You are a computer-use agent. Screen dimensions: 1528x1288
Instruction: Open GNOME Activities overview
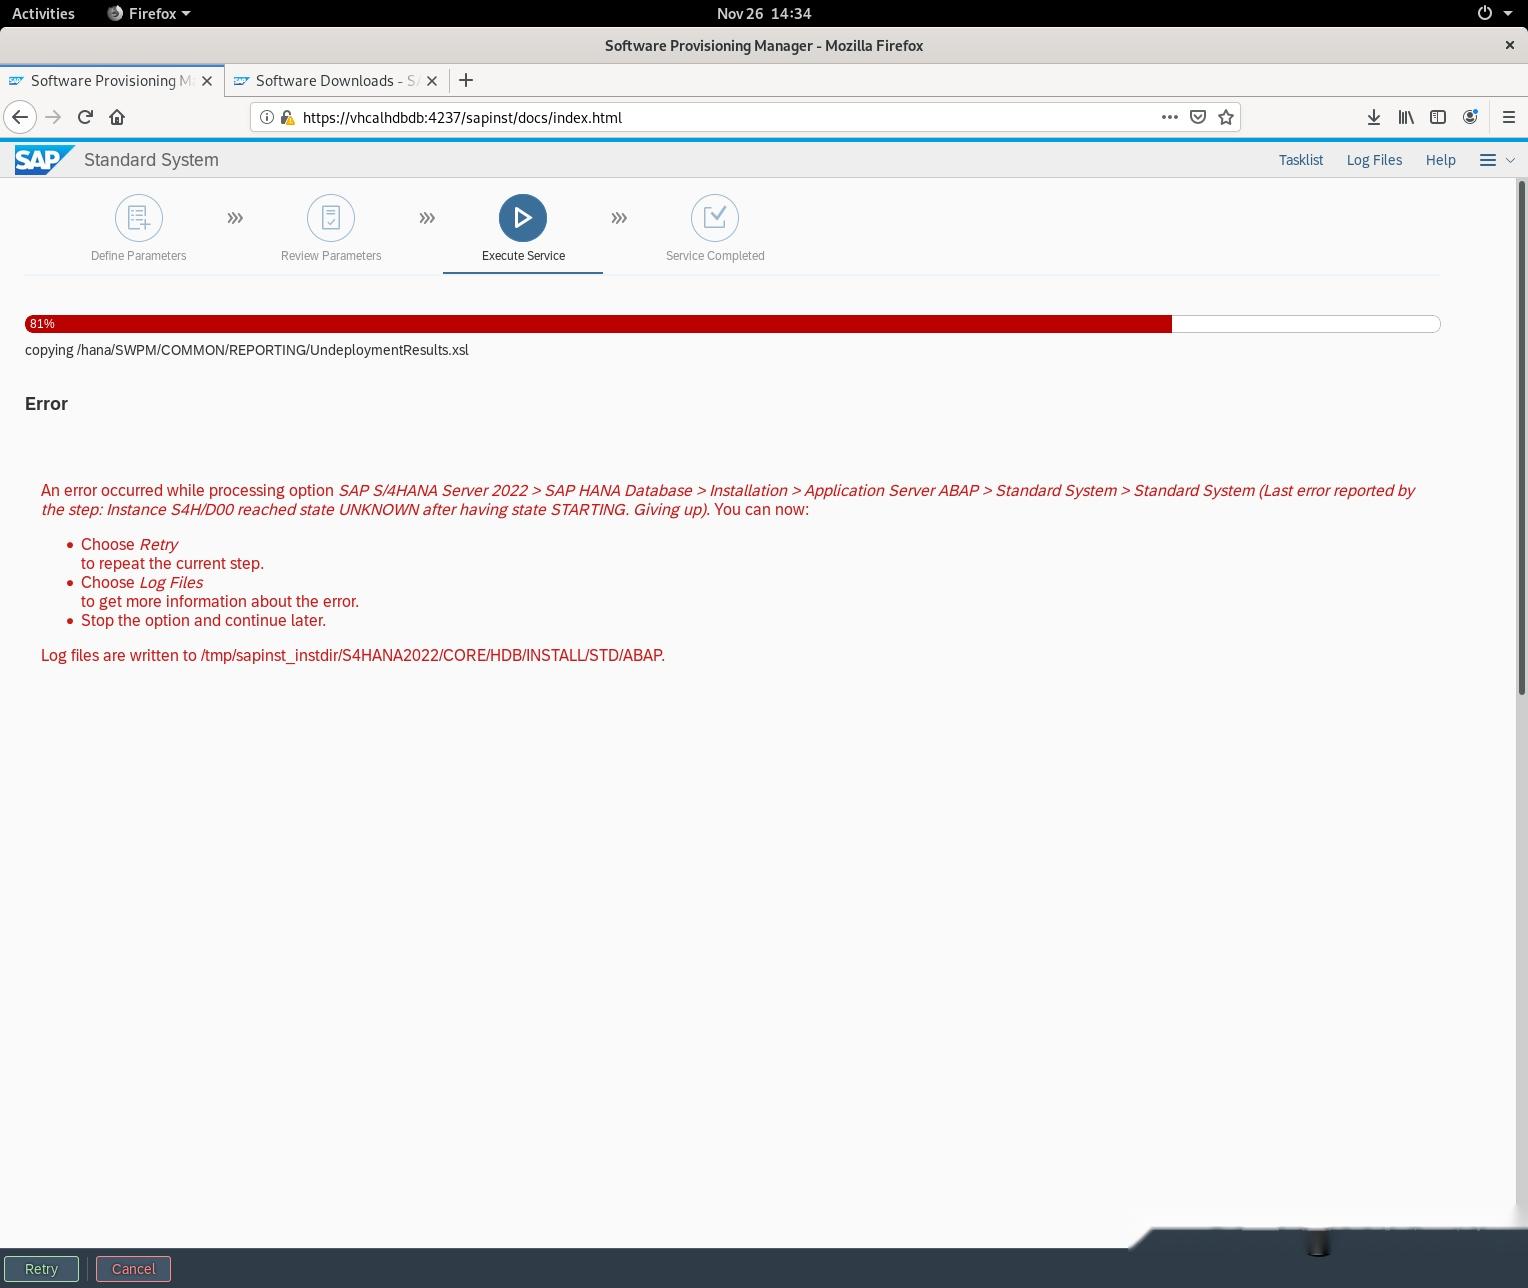coord(43,13)
